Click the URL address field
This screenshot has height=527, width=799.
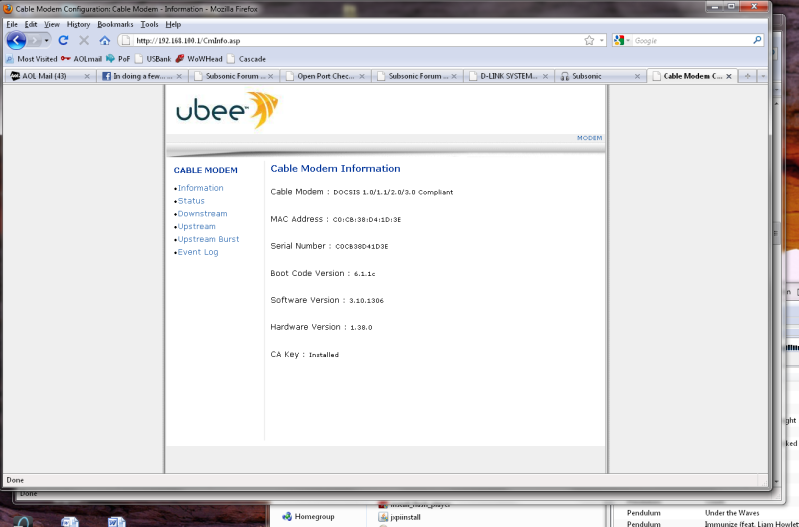pyautogui.click(x=357, y=40)
